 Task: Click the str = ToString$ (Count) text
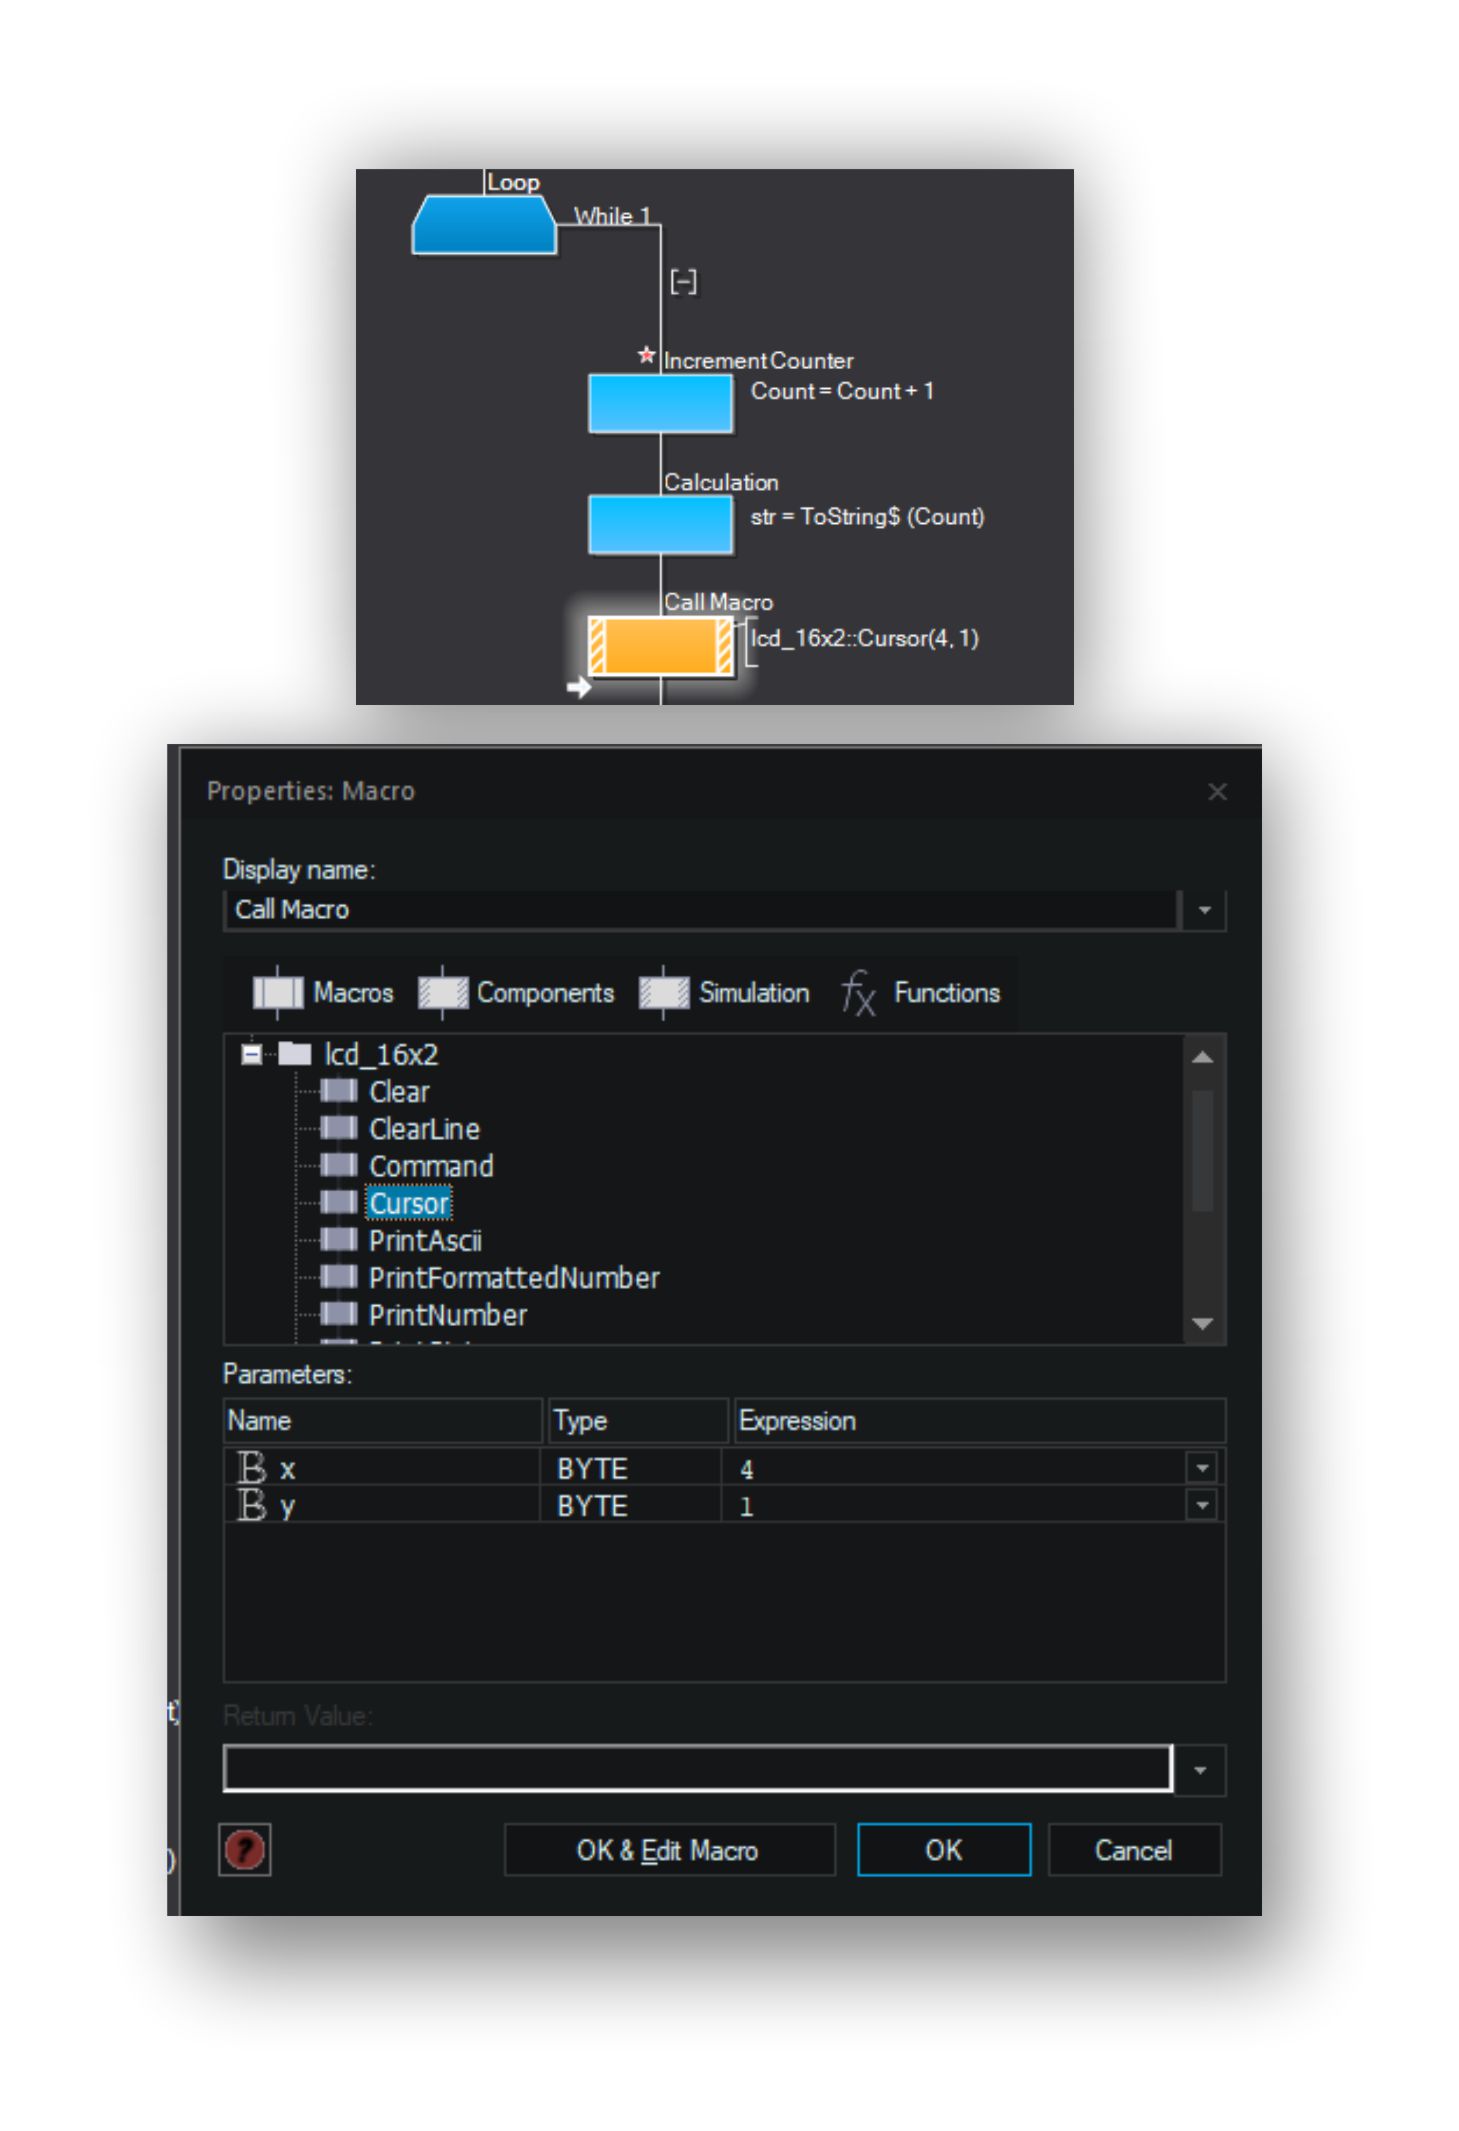(867, 517)
